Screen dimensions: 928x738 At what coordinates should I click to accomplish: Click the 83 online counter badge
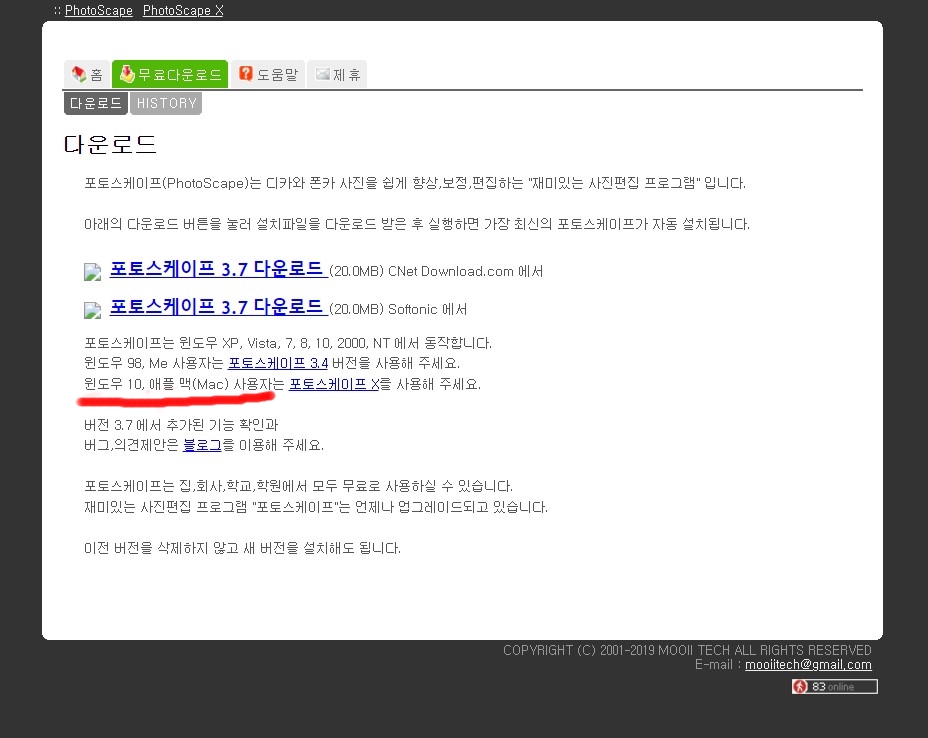(x=834, y=687)
